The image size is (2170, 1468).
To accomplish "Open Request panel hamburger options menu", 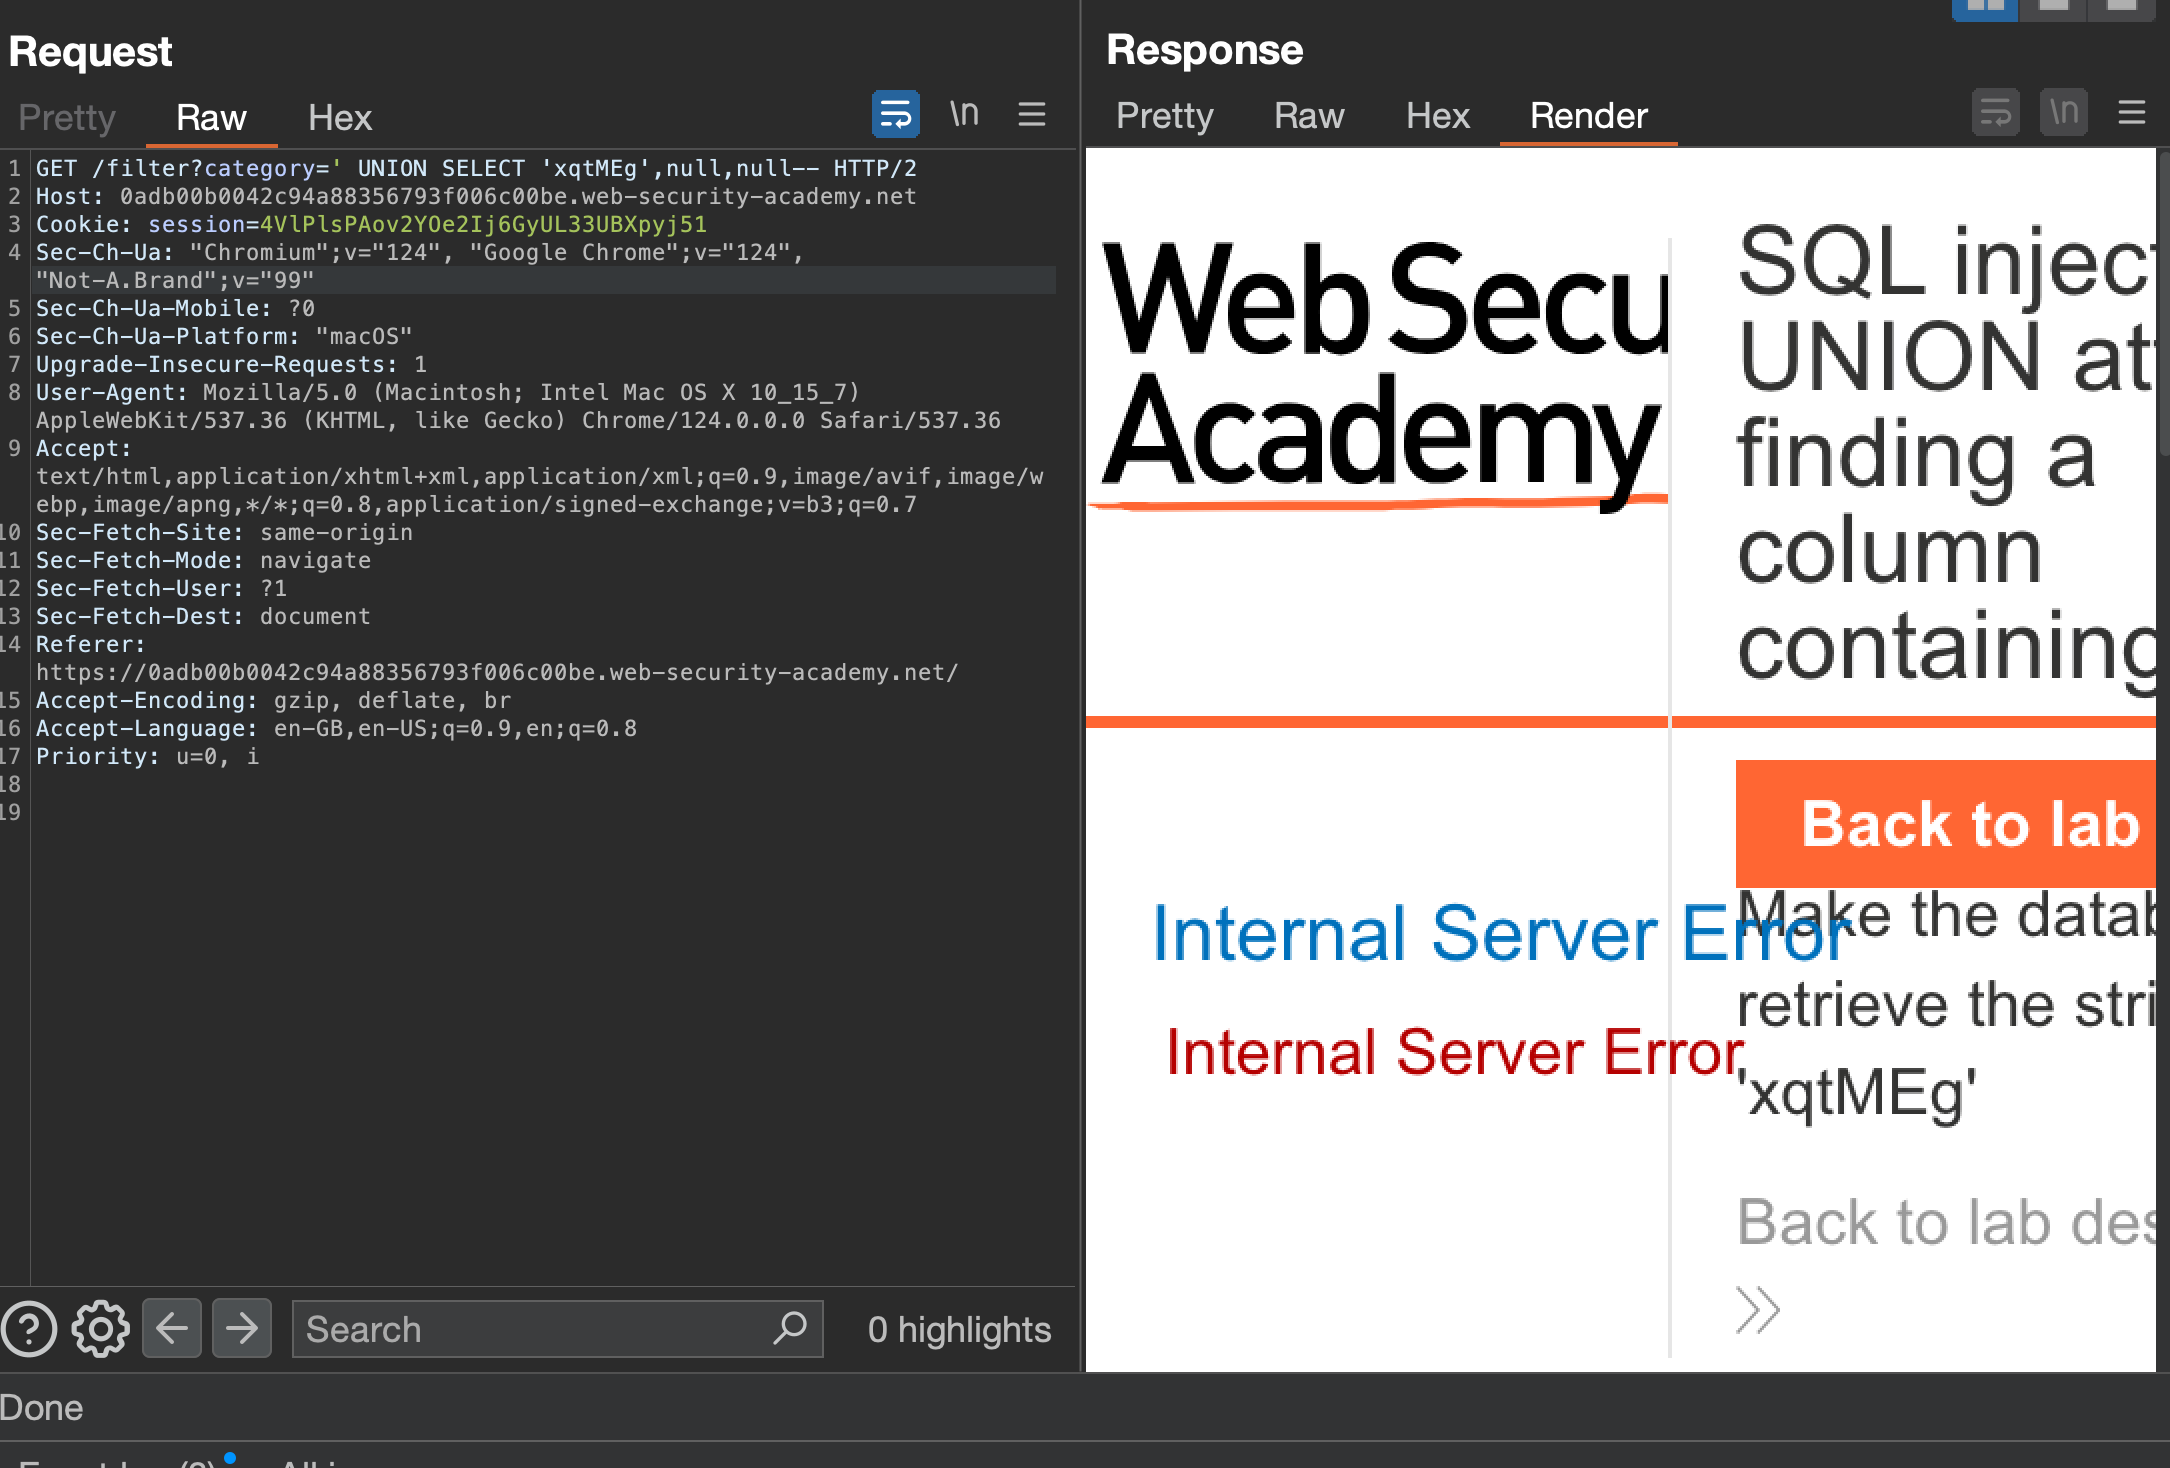I will [1031, 114].
